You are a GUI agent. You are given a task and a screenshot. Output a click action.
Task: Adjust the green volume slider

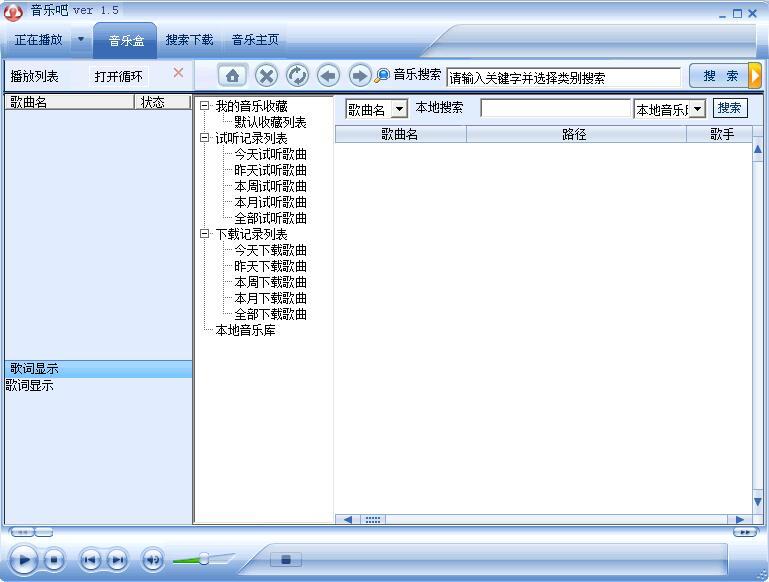[x=203, y=558]
